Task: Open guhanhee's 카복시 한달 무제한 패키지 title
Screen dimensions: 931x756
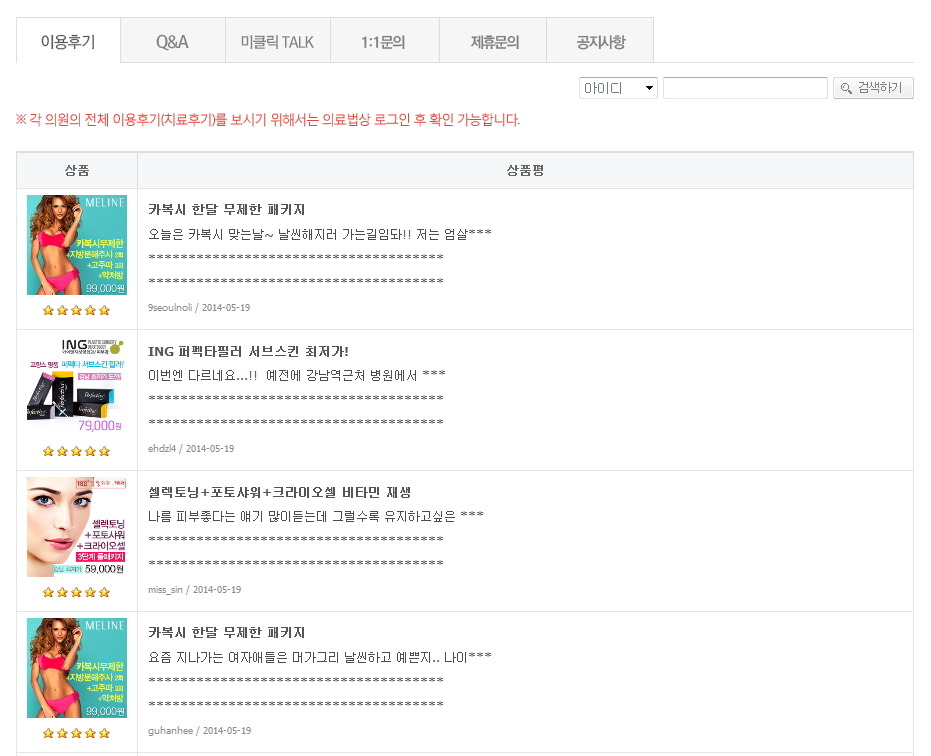Action: tap(226, 632)
